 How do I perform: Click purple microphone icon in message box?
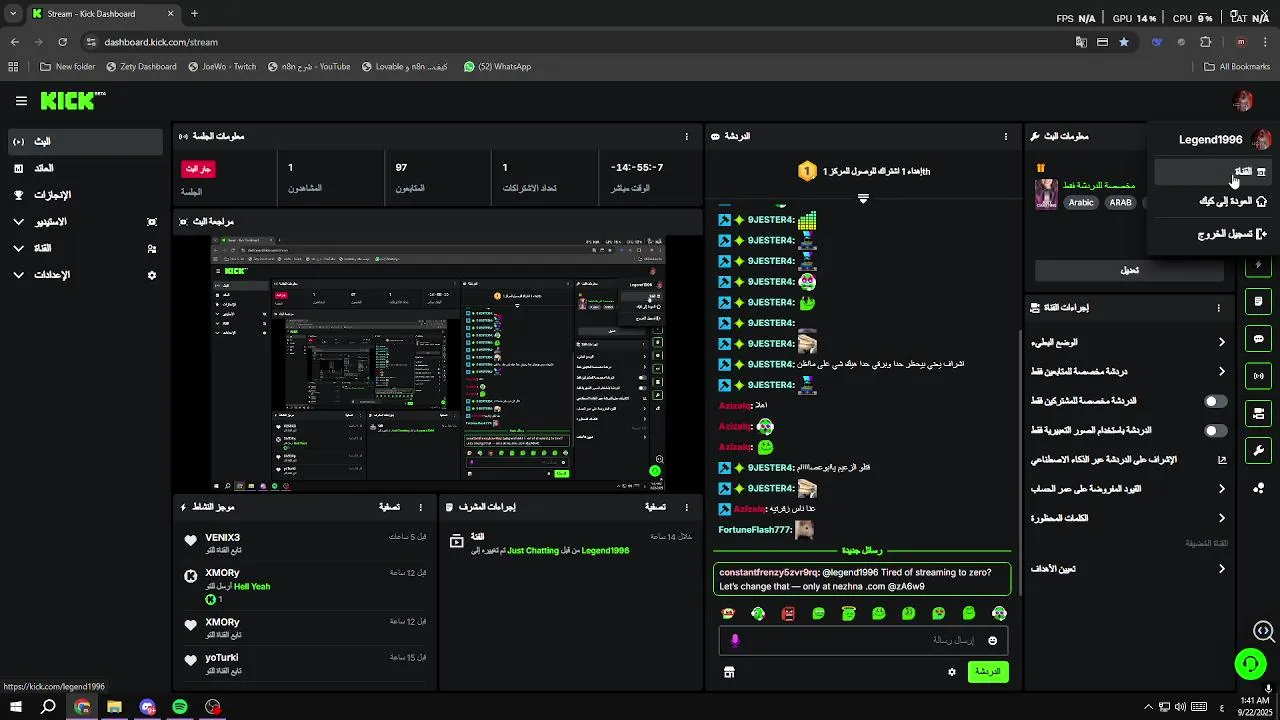pos(735,640)
